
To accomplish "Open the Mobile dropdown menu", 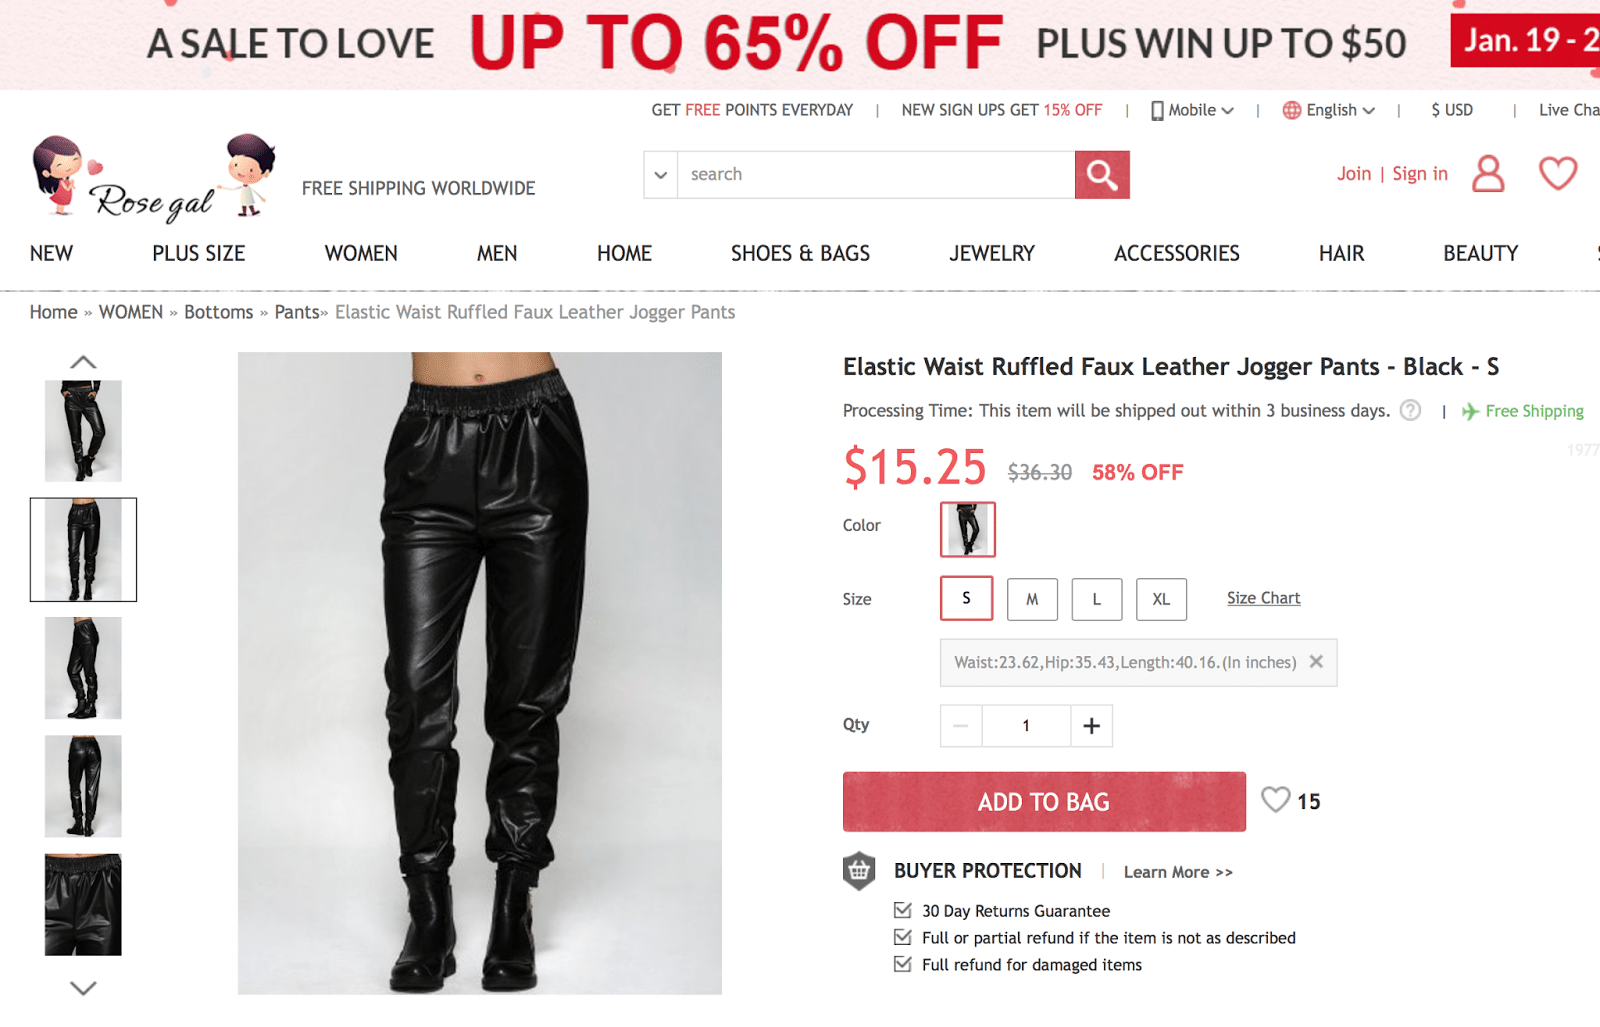I will pos(1192,110).
